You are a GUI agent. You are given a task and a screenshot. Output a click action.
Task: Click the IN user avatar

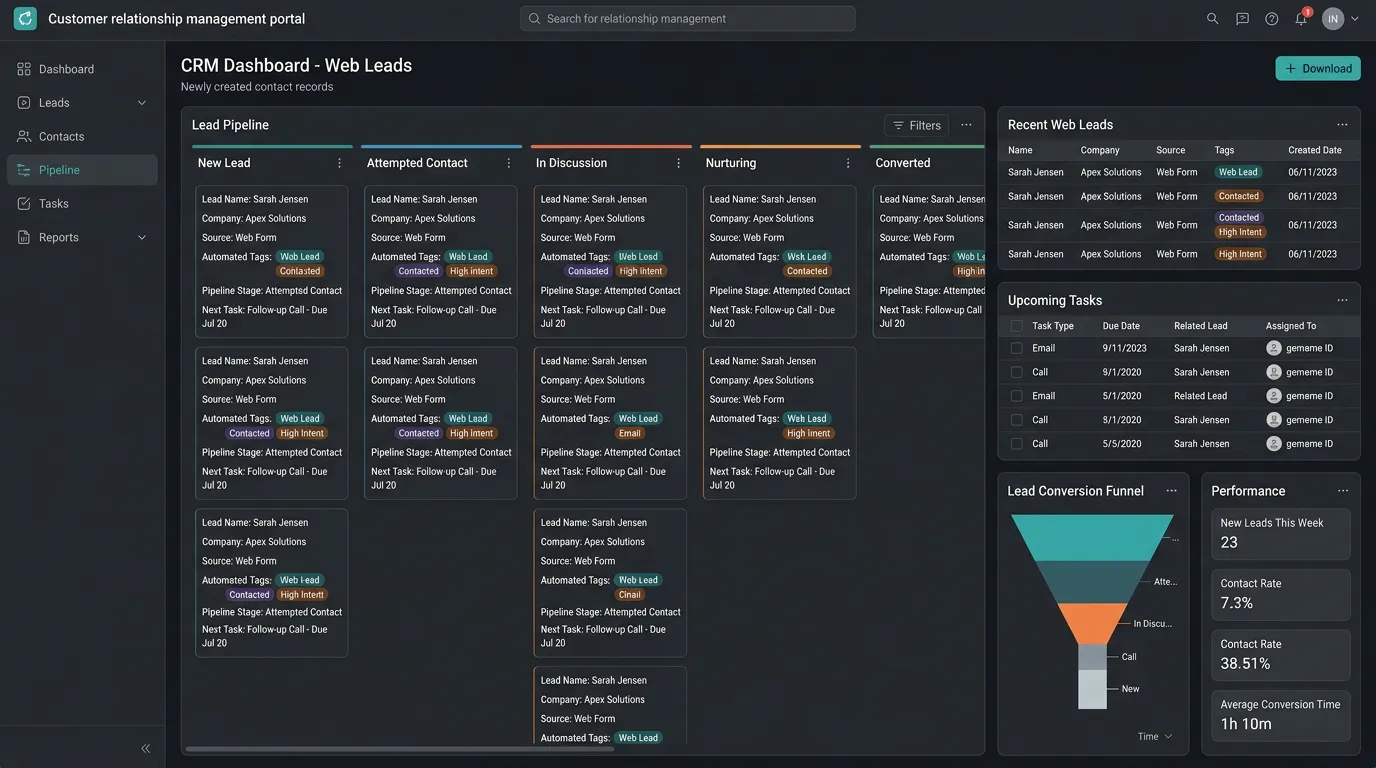[1333, 18]
